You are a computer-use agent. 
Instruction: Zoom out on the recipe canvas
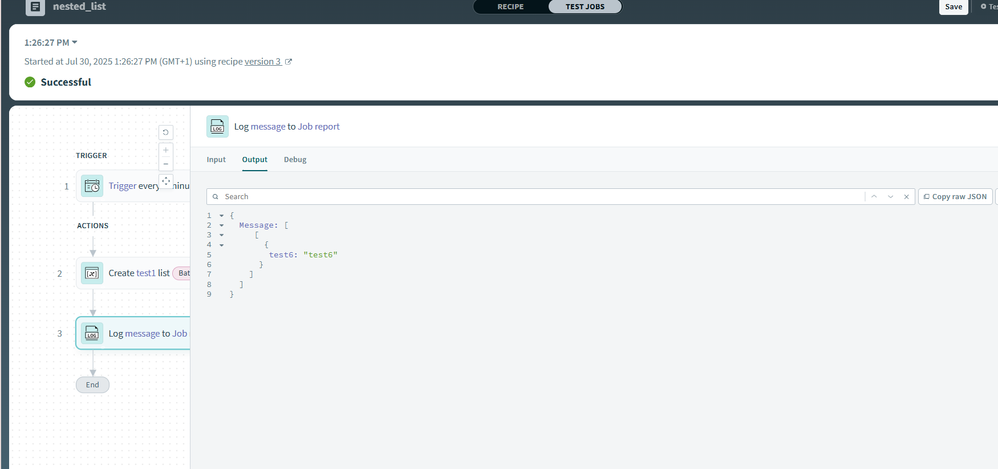(x=165, y=165)
